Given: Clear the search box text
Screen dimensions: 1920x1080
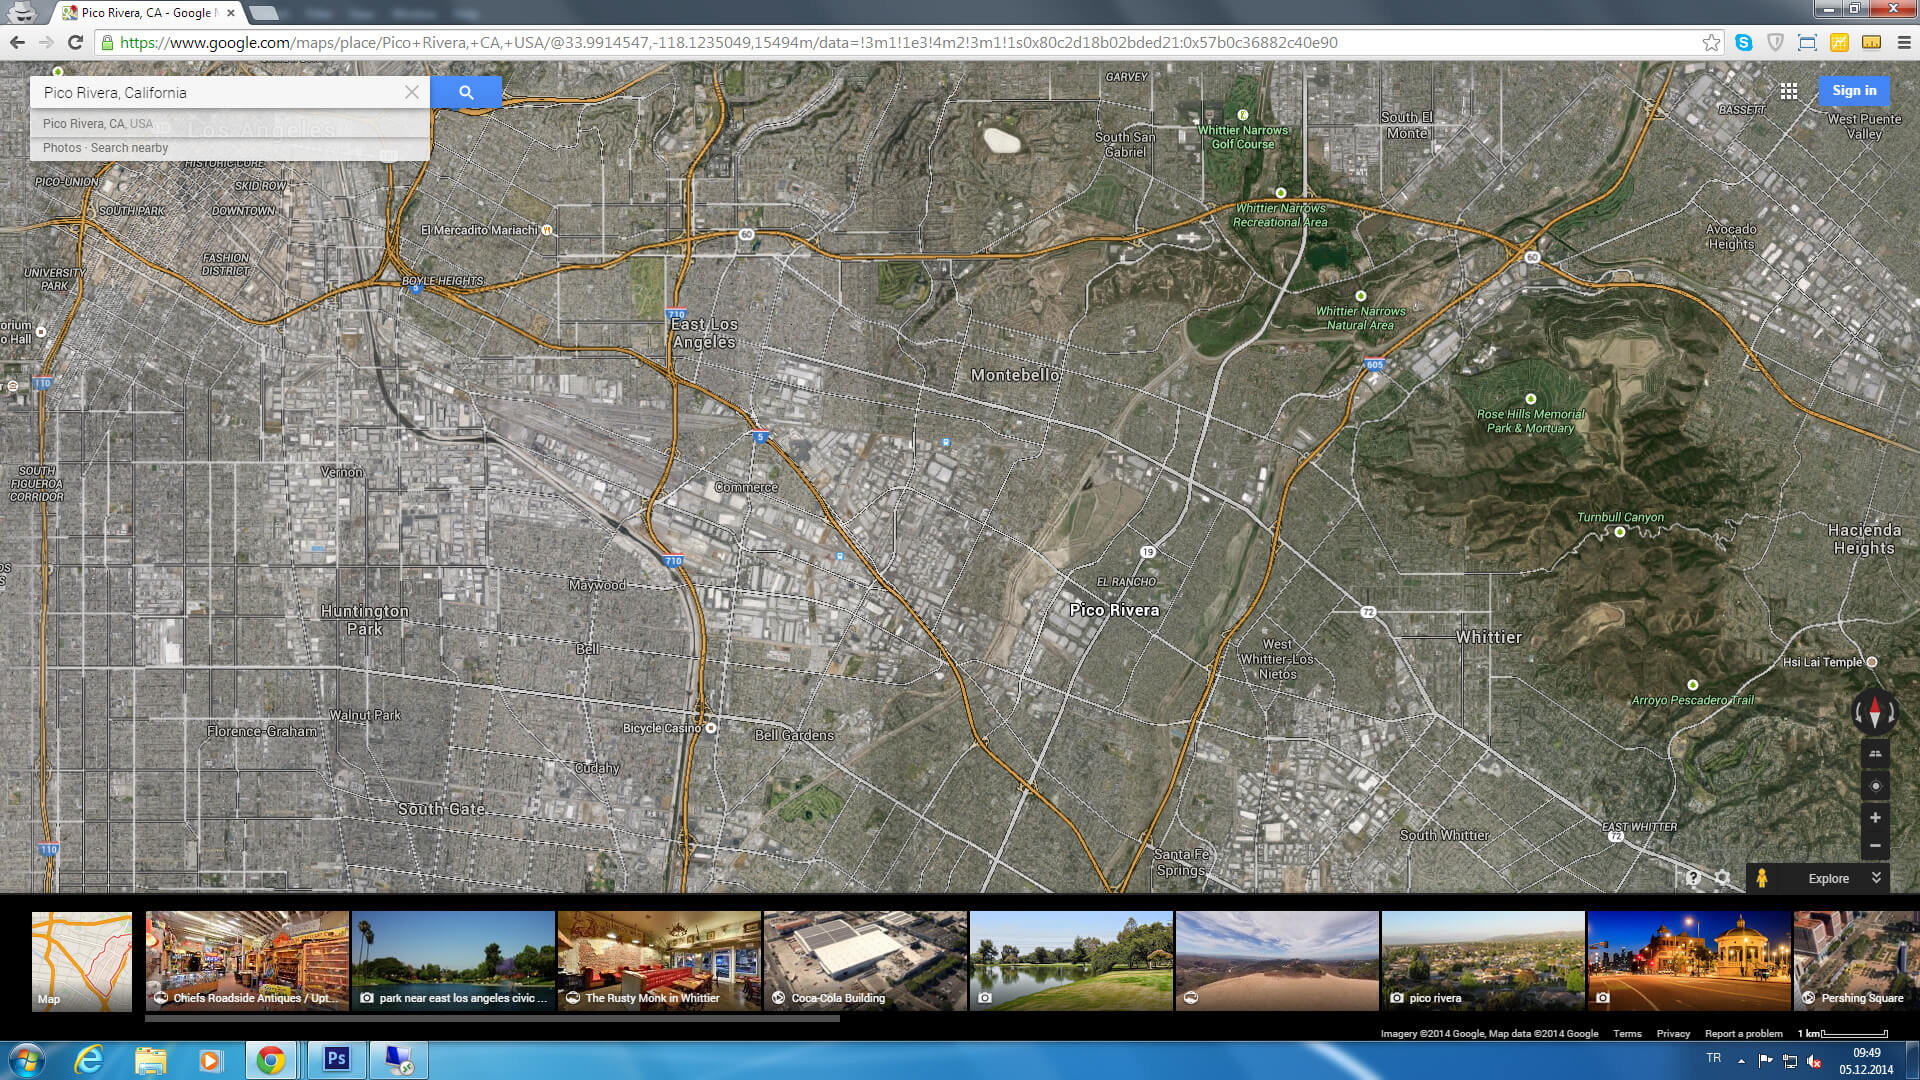Looking at the screenshot, I should [x=411, y=92].
